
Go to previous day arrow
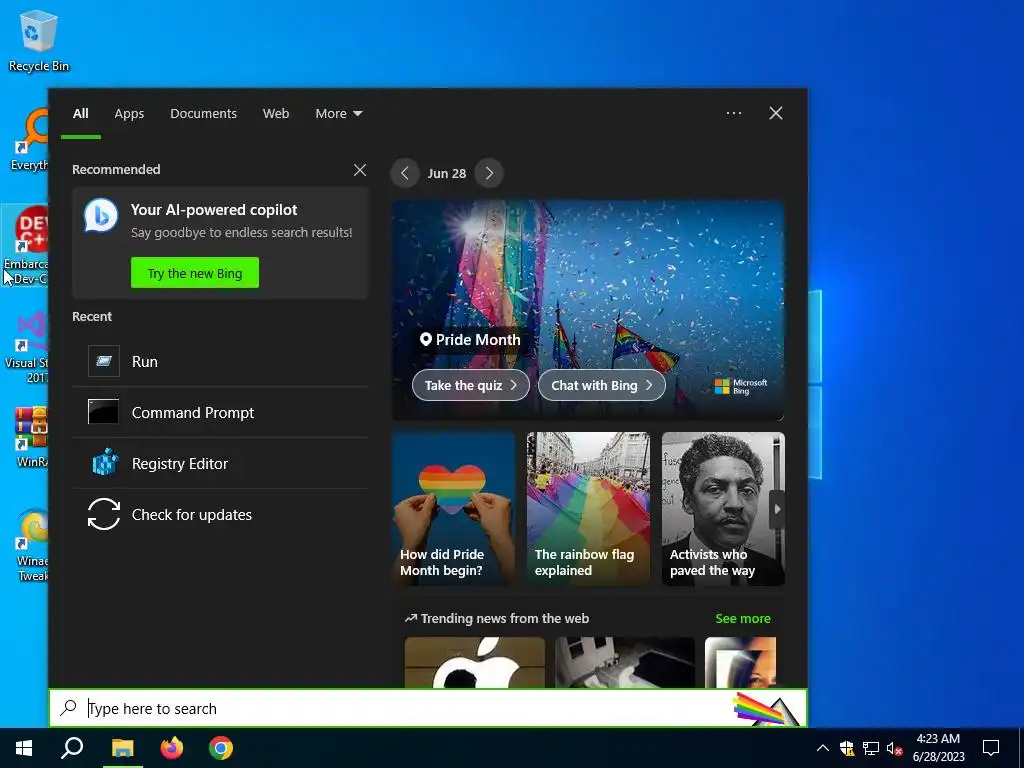(x=405, y=173)
